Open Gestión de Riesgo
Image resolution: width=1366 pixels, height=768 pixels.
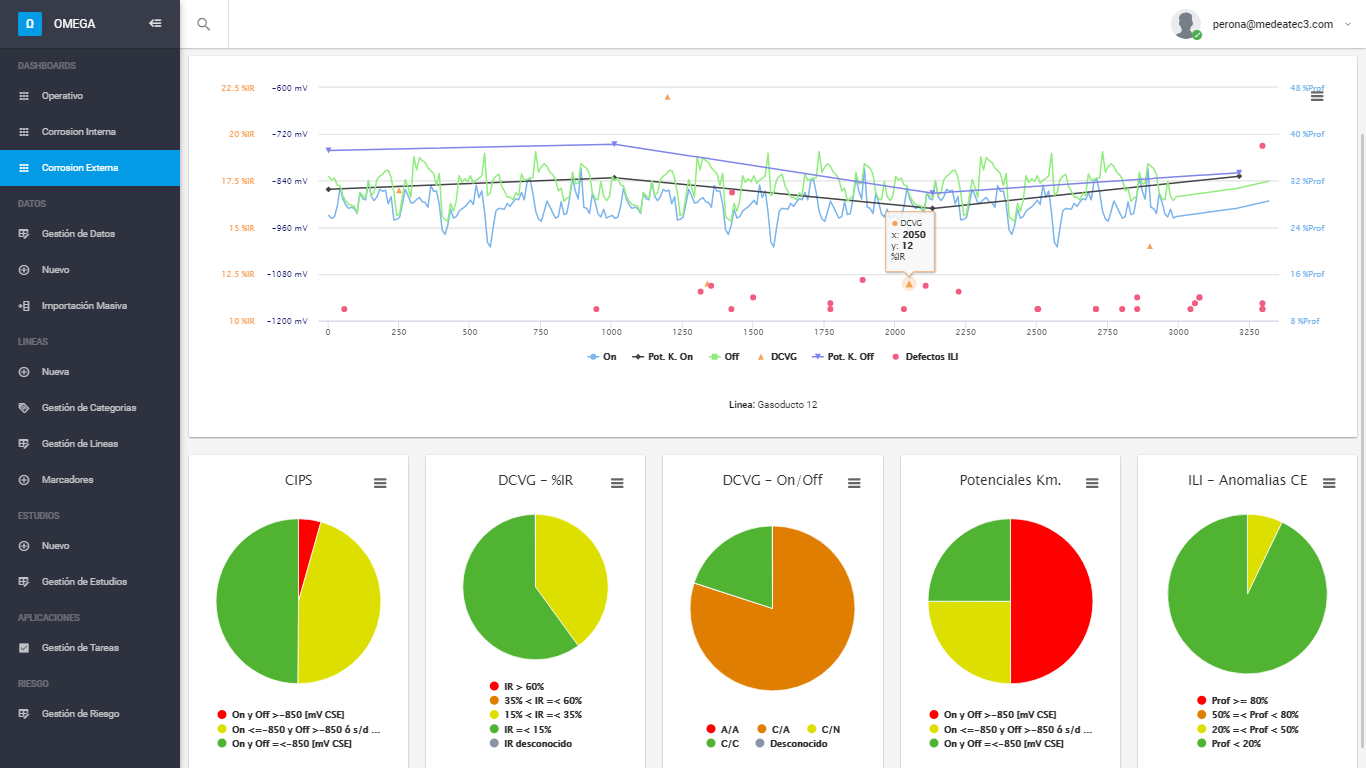coord(90,714)
